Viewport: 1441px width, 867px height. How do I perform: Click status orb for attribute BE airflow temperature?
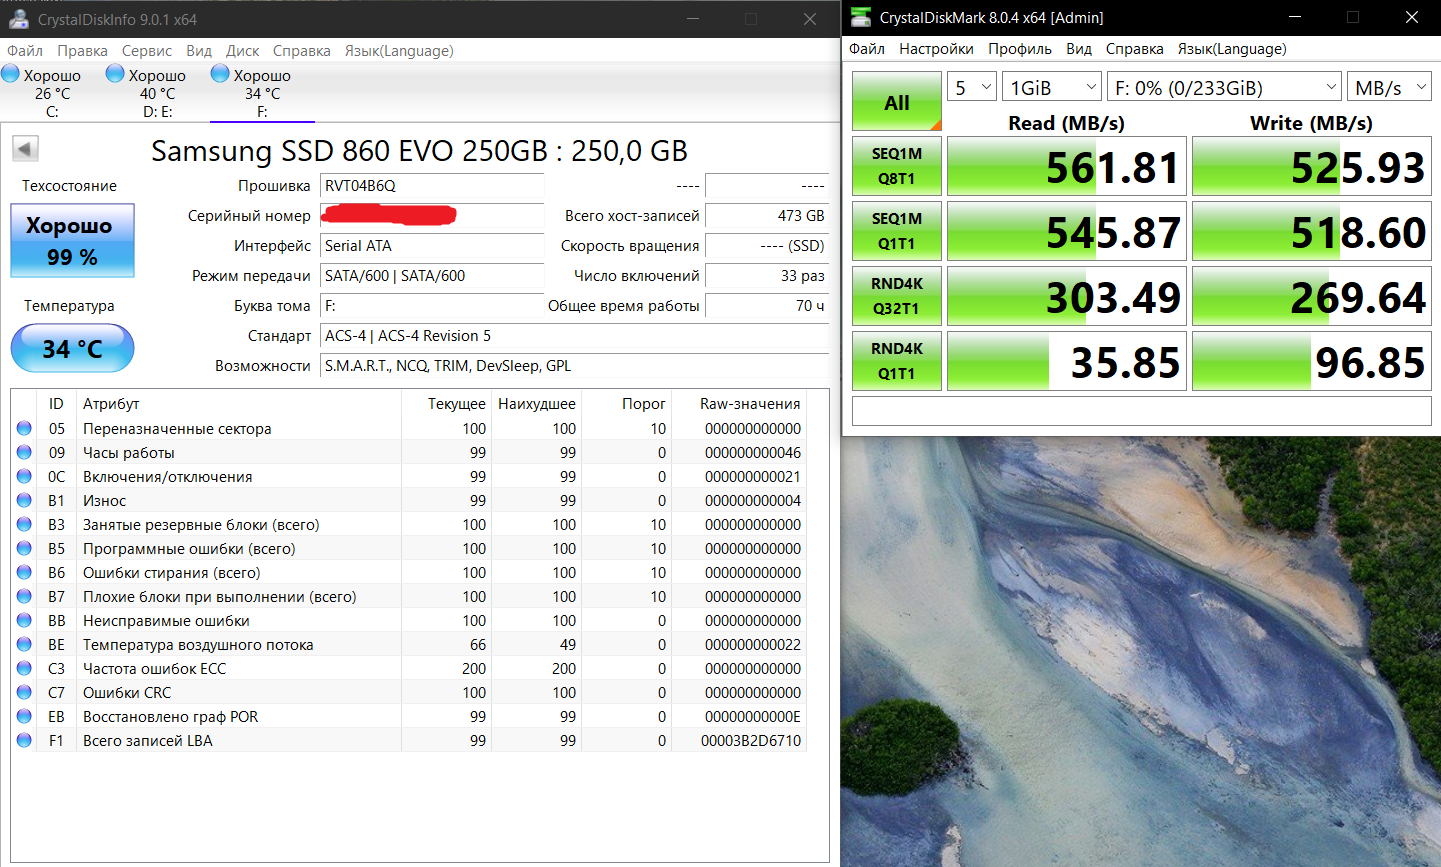pos(24,644)
